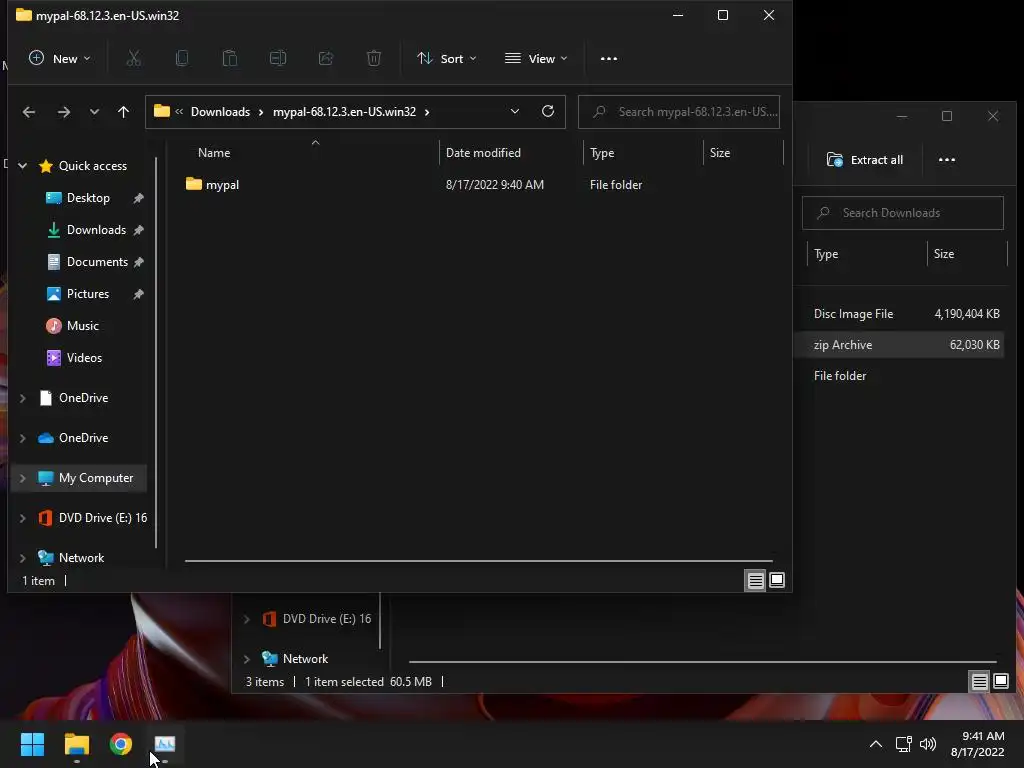1024x768 pixels.
Task: Collapse the Quick access tree node
Action: (22, 166)
